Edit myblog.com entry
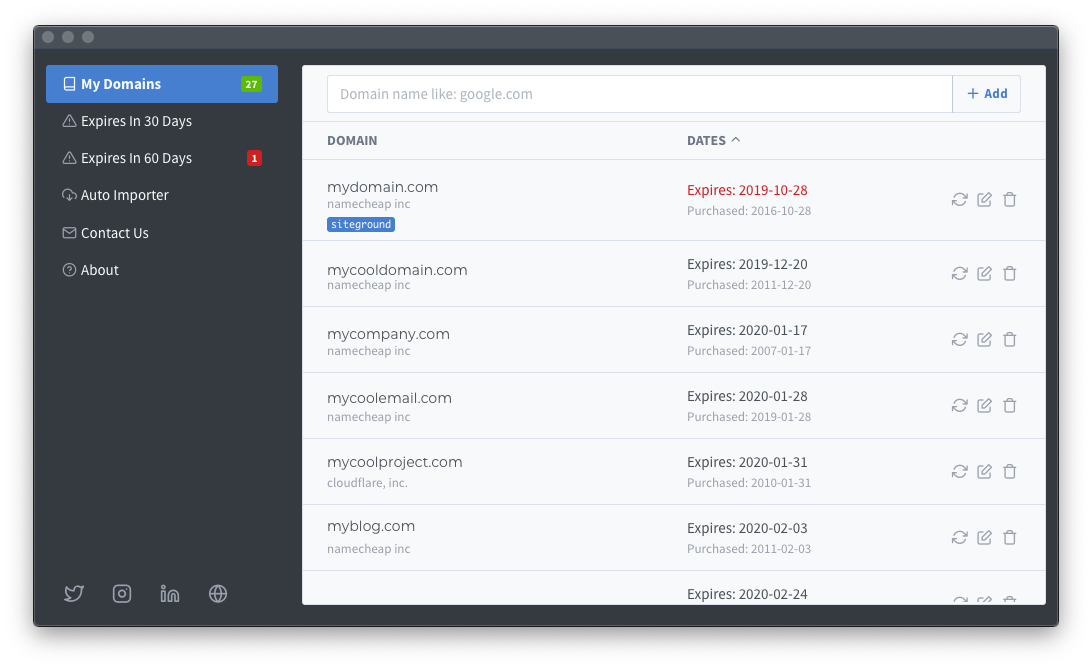Screen dimensions: 1092x668 984,538
